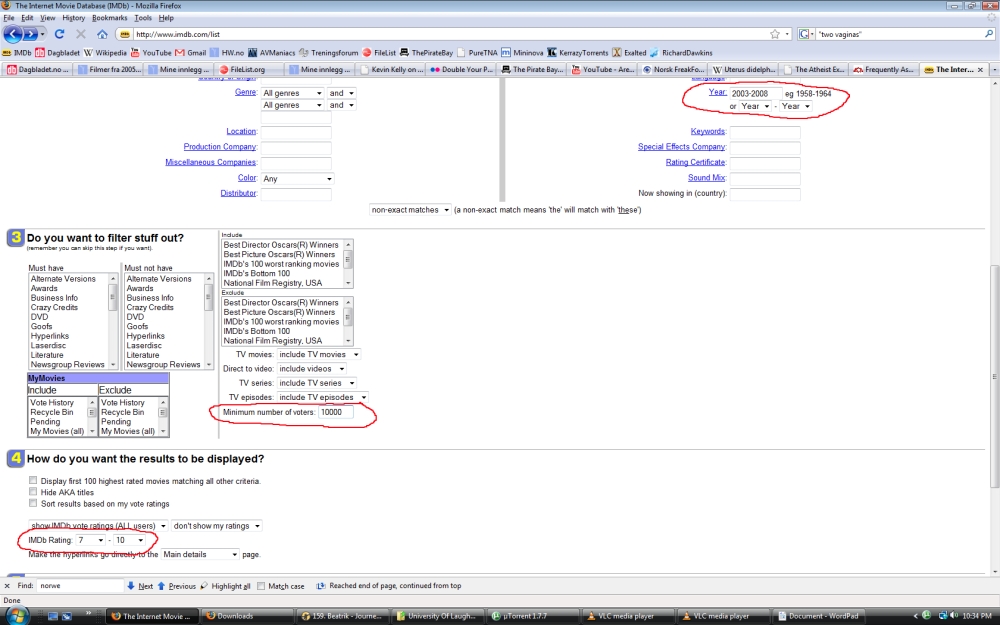
Task: Open the Tools menu
Action: pos(143,18)
